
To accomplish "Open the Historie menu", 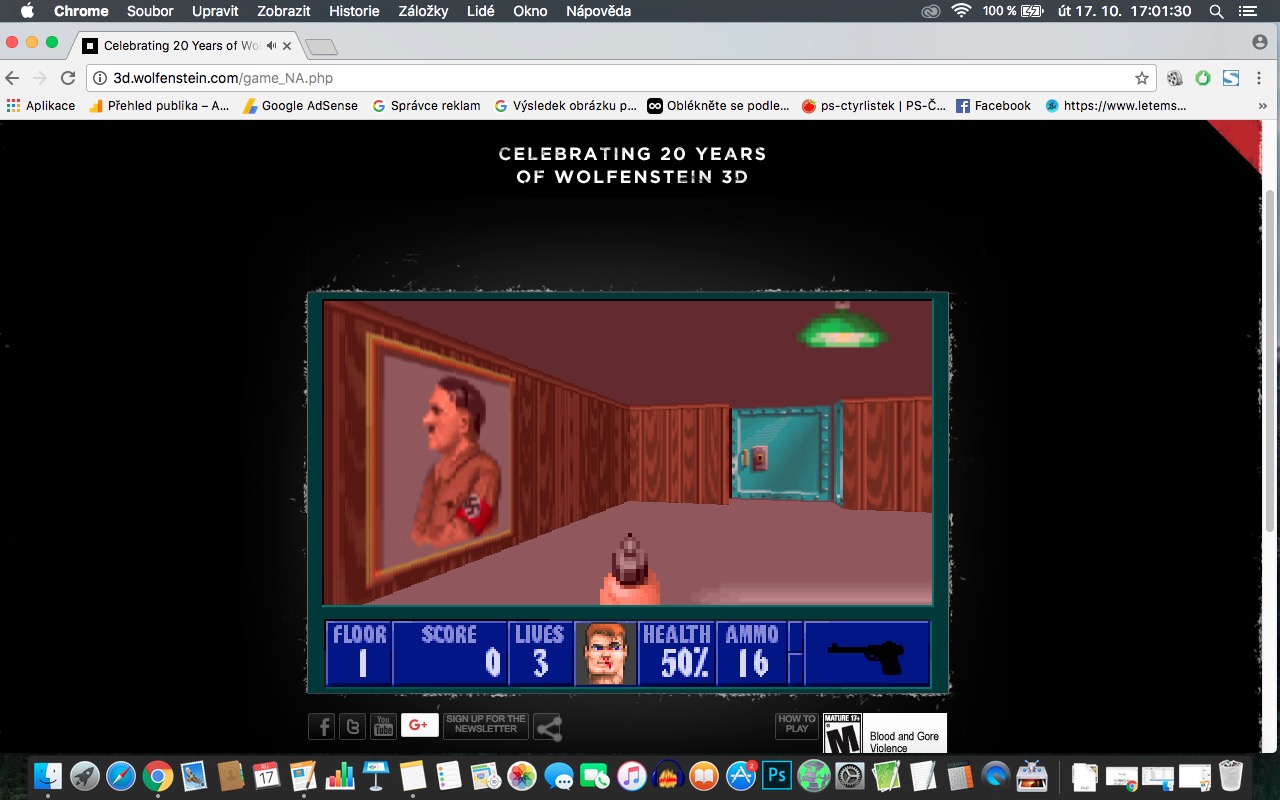I will tap(354, 11).
